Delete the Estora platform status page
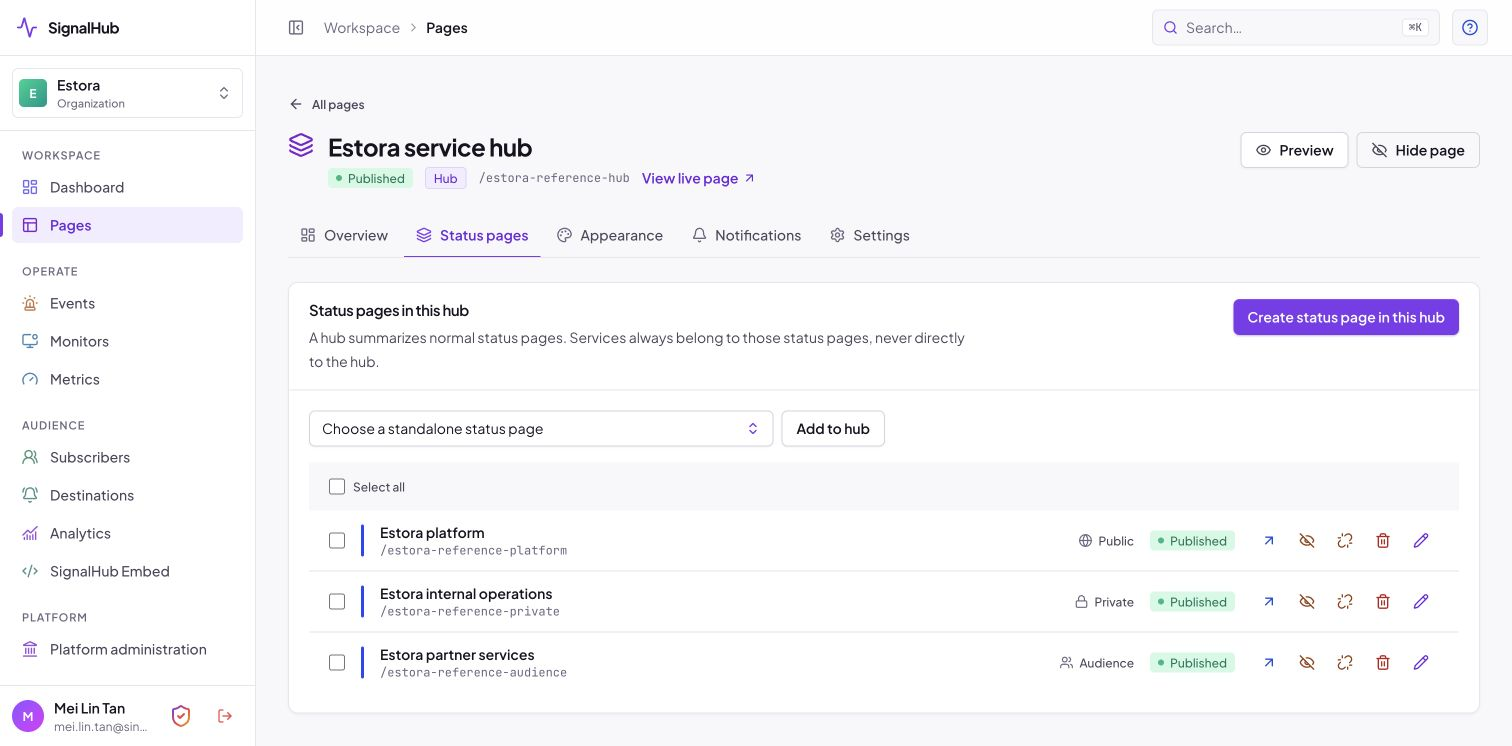This screenshot has height=746, width=1512. [x=1383, y=541]
